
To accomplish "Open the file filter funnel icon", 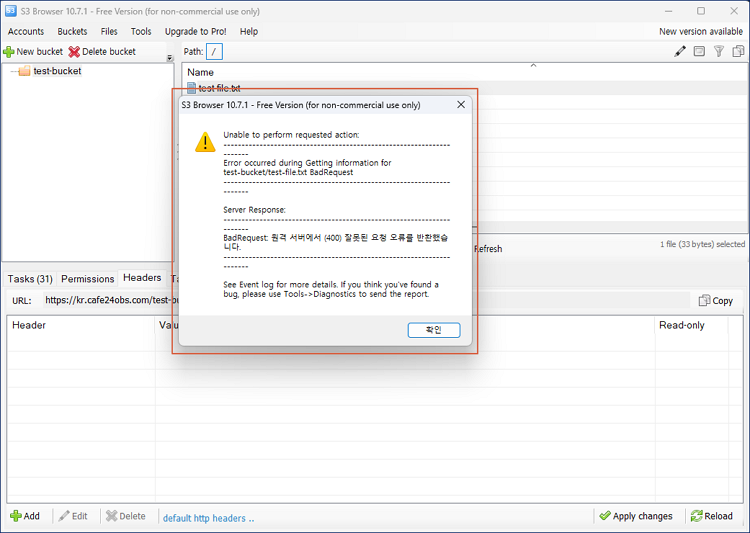I will point(718,51).
